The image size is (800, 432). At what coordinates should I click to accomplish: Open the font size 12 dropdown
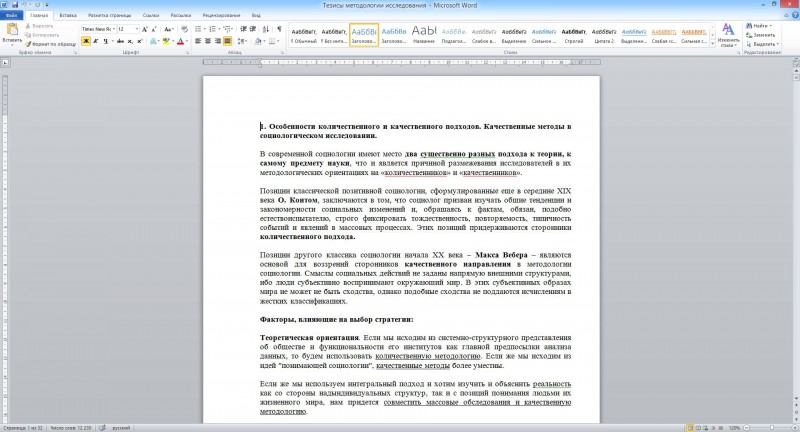pyautogui.click(x=136, y=29)
